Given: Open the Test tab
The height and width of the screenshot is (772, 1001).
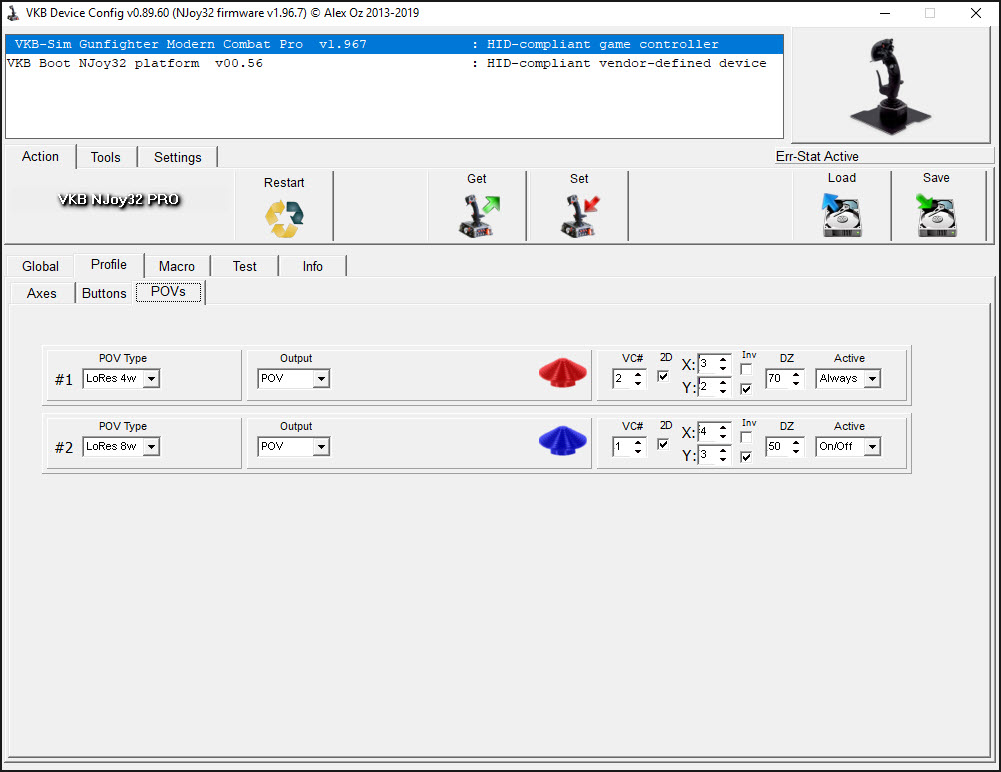Looking at the screenshot, I should pos(245,266).
